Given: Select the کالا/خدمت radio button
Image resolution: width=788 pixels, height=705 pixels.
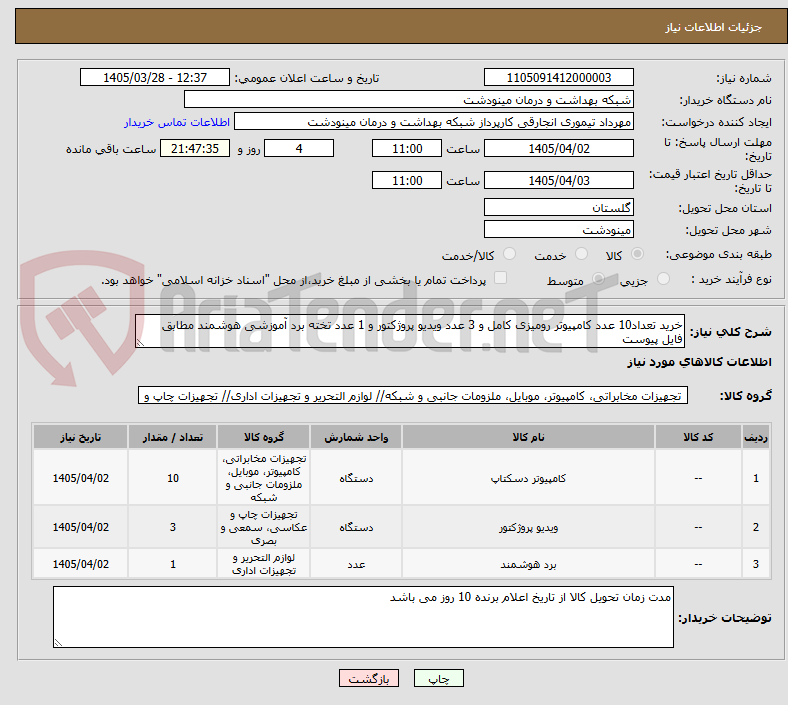Looking at the screenshot, I should [509, 254].
